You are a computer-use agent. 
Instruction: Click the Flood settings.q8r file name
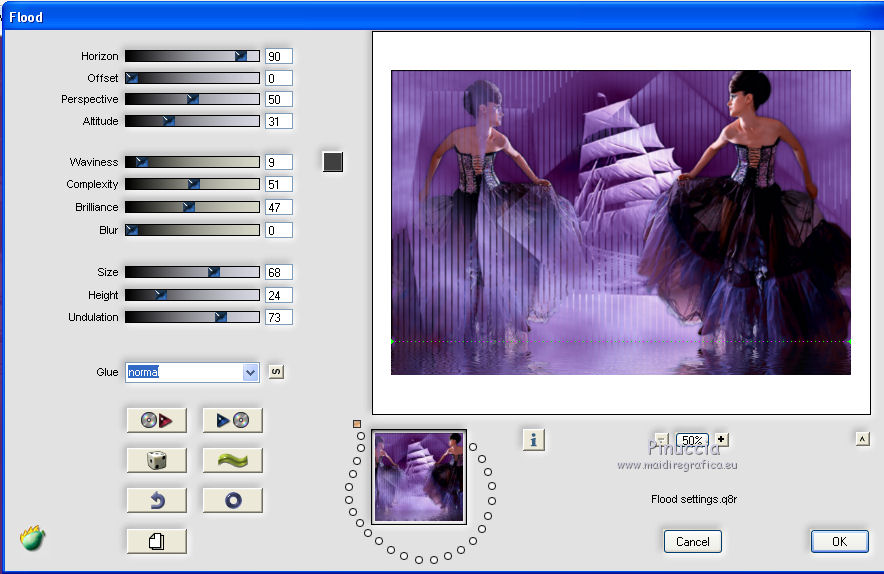[x=694, y=499]
